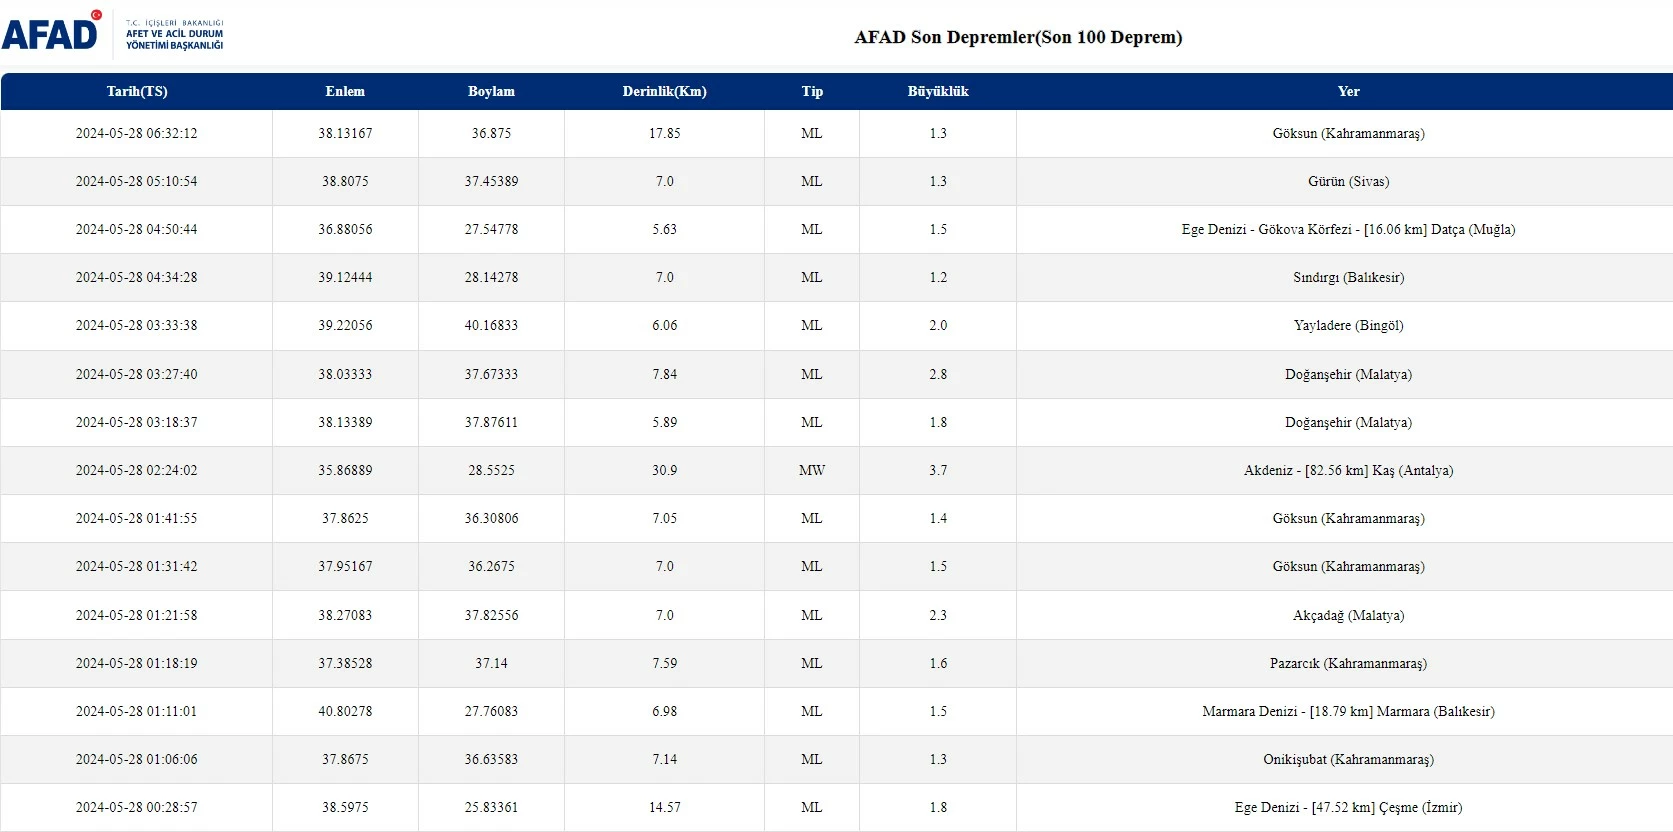Screen dimensions: 1673x832
Task: Click depth value 5.63
Action: 664,229
